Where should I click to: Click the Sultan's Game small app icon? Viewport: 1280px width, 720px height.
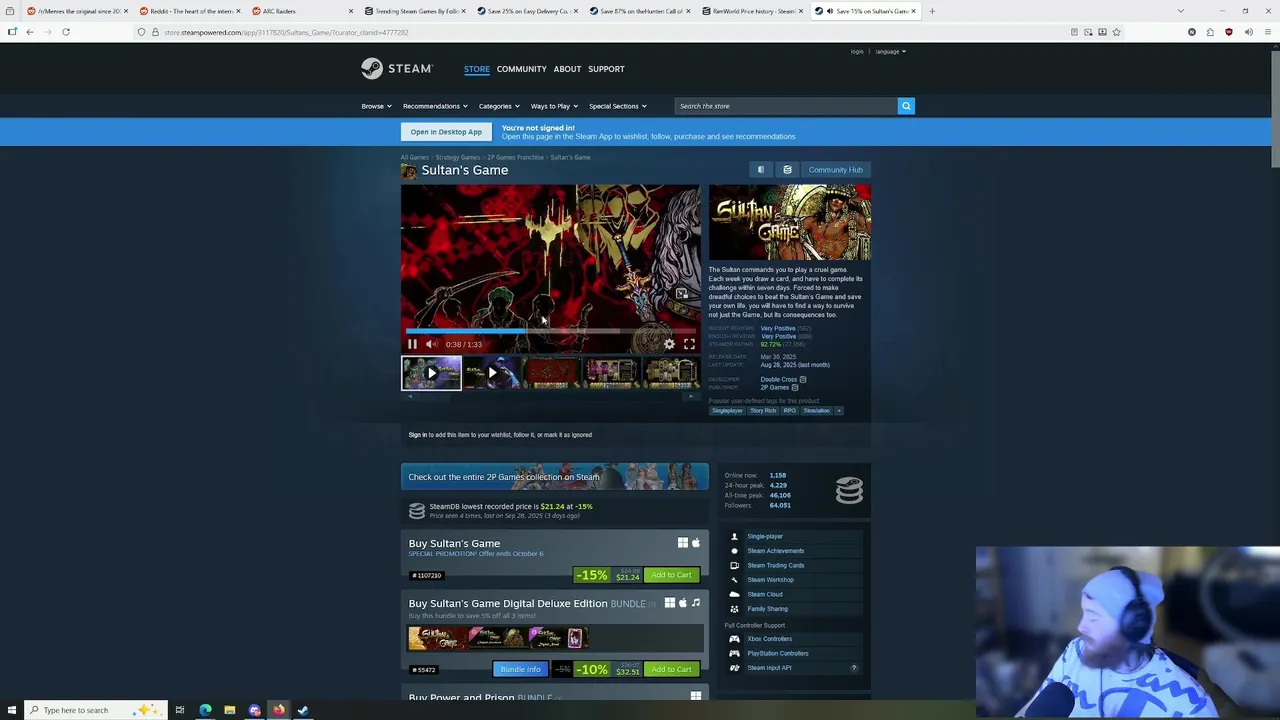409,171
